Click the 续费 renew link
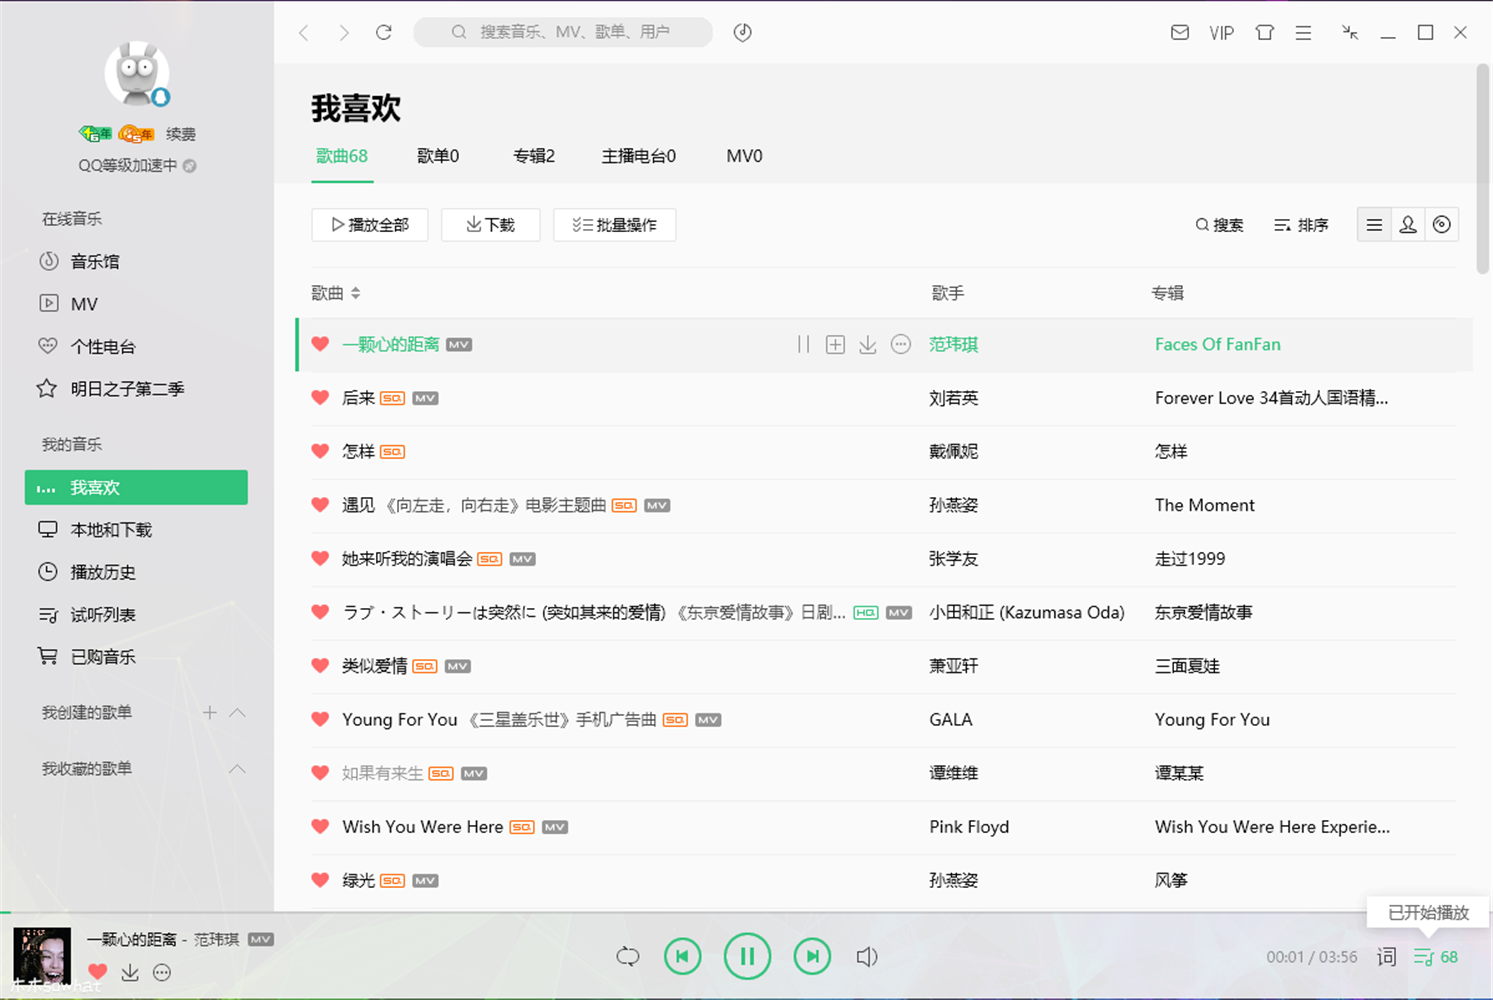 coord(181,134)
